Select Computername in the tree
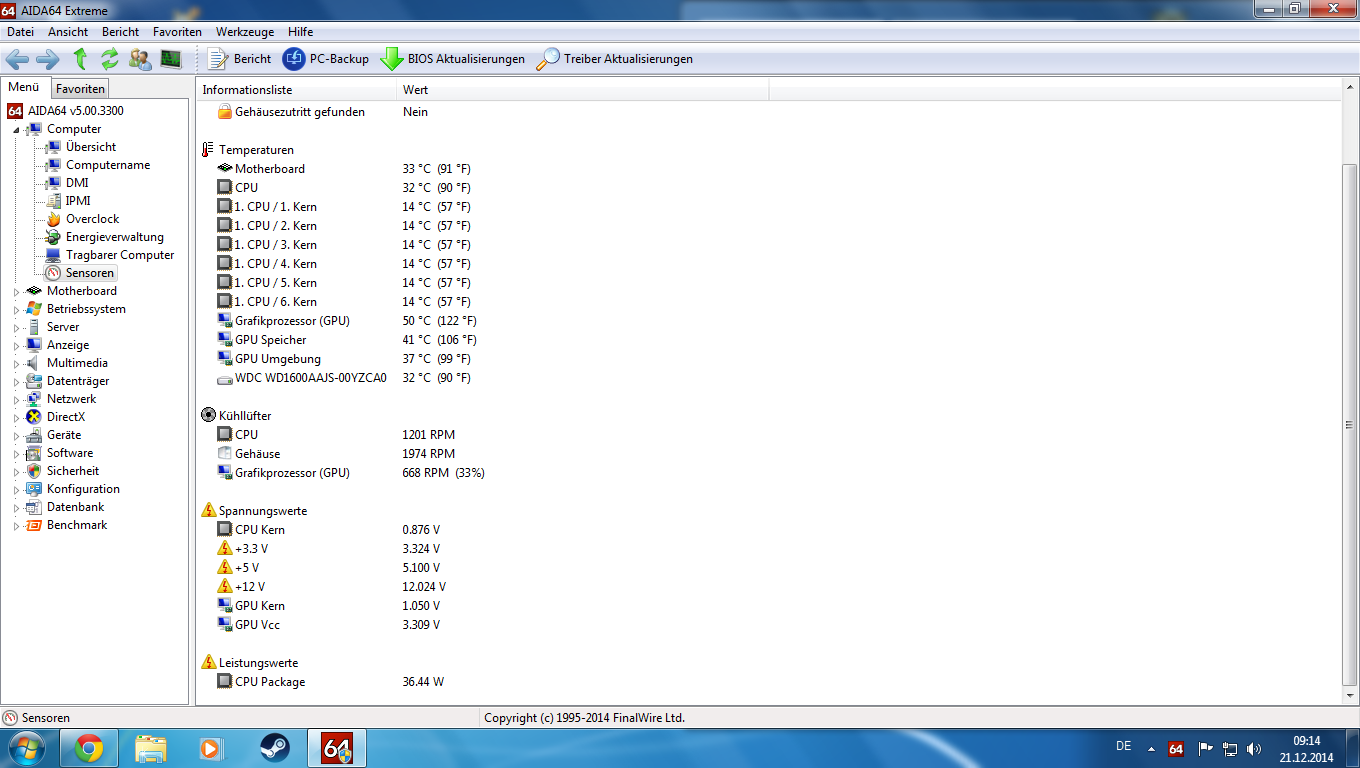The width and height of the screenshot is (1360, 768). [108, 165]
